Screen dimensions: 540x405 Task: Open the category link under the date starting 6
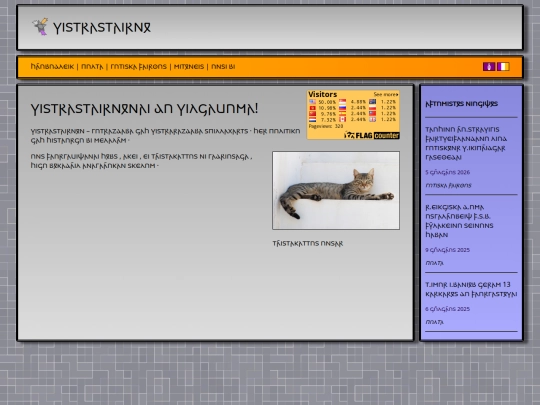coord(434,322)
